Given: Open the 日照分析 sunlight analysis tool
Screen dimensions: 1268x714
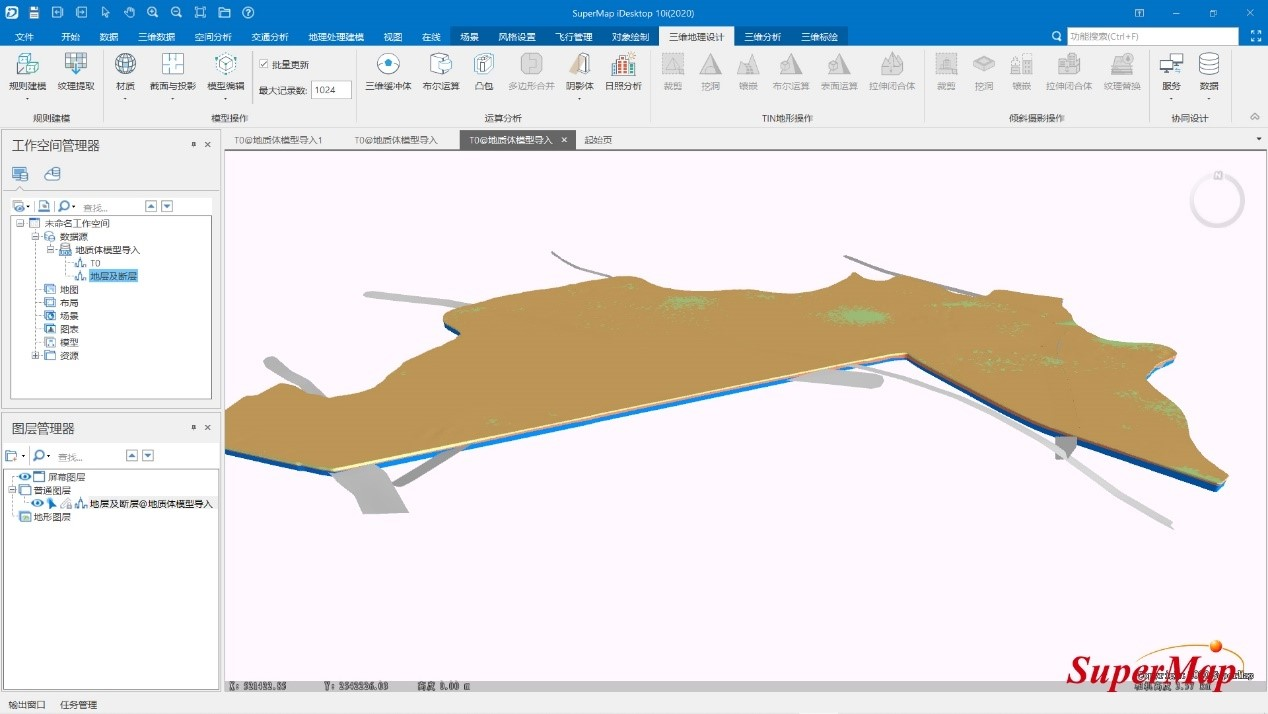Looking at the screenshot, I should pyautogui.click(x=623, y=66).
